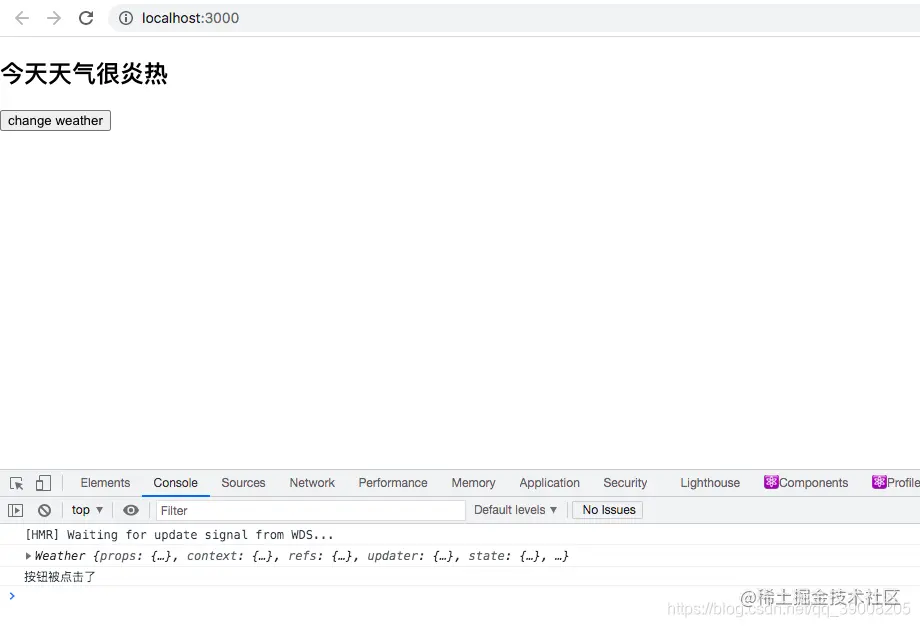Open the Default levels dropdown

coord(515,510)
